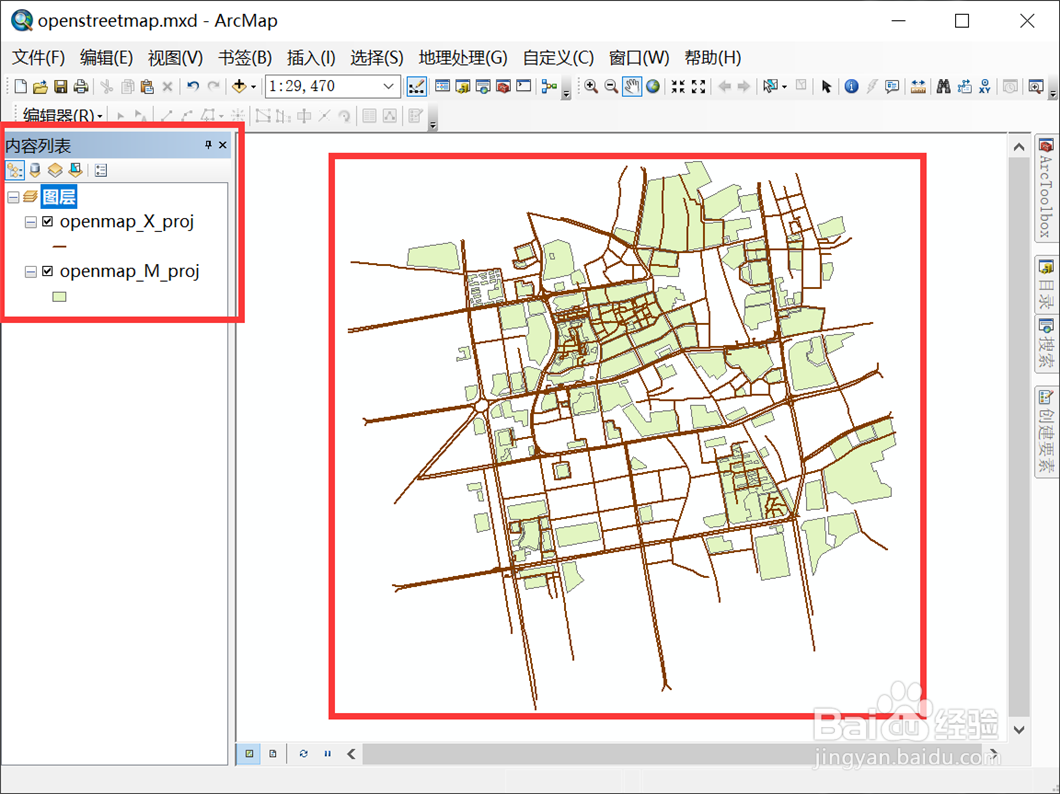This screenshot has width=1060, height=794.
Task: Select the Zoom In tool
Action: [591, 86]
